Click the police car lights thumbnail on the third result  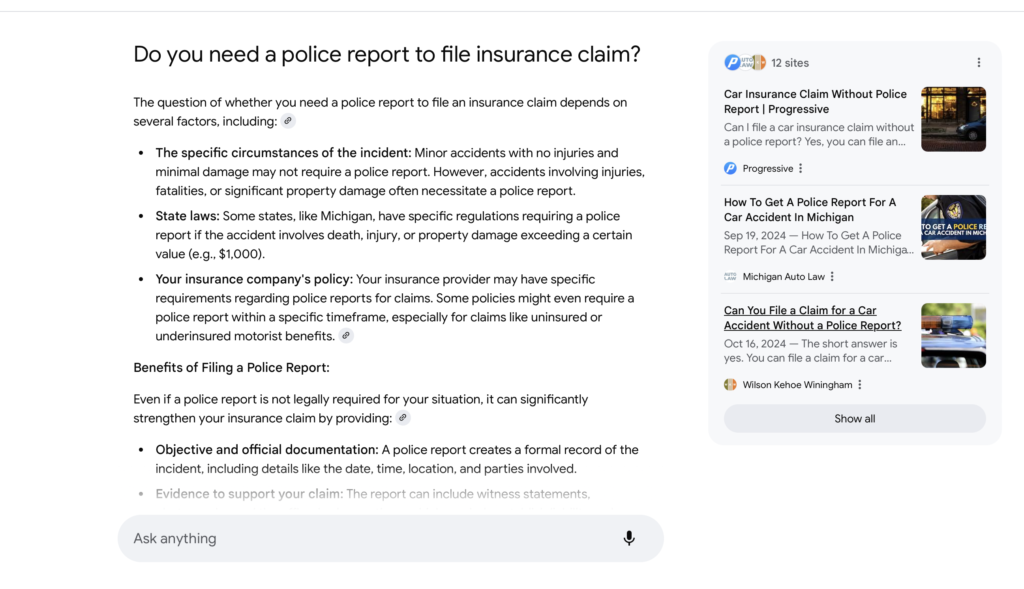[x=953, y=333]
